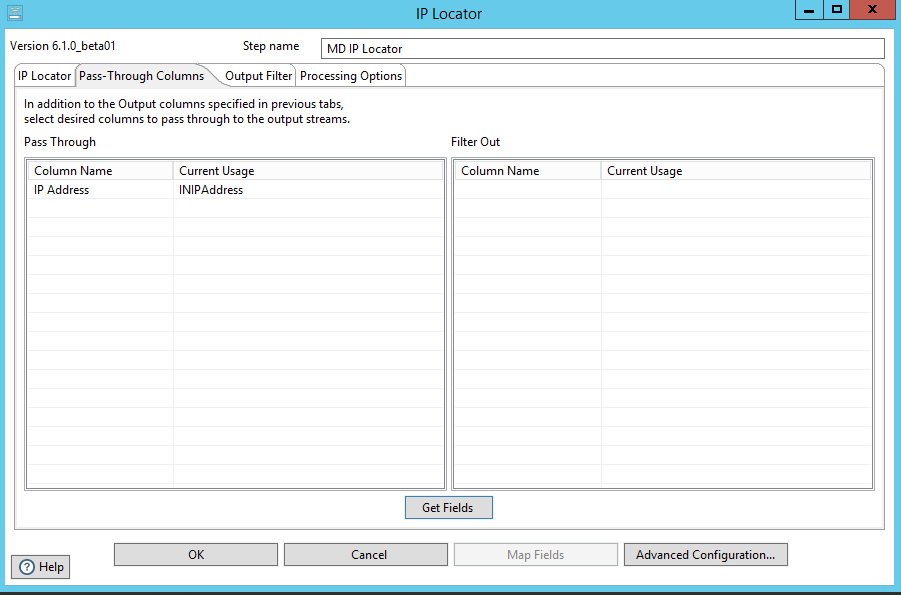Switch to the IP Locator tab
Screen dimensions: 901x595
(x=45, y=76)
